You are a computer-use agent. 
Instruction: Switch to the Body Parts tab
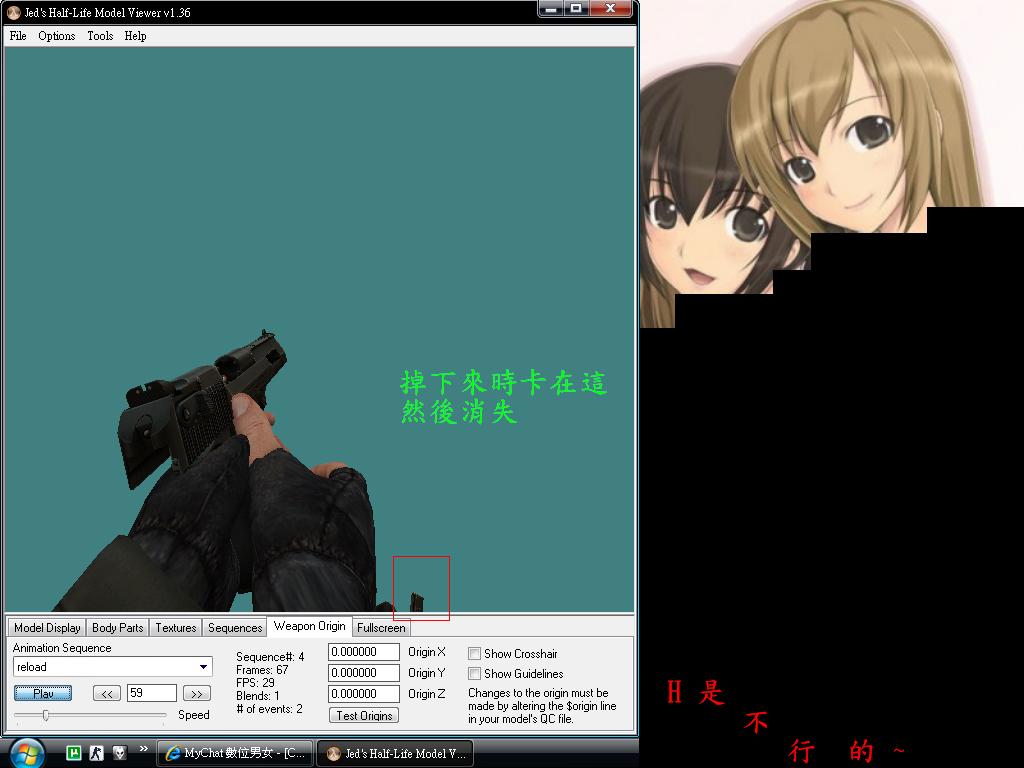point(118,628)
